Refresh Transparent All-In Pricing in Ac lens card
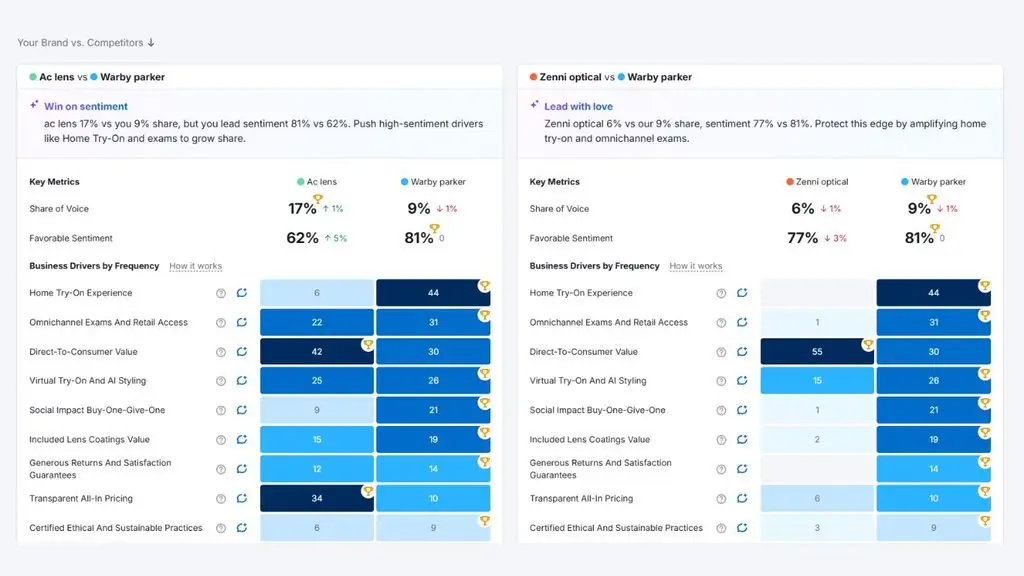 [x=242, y=498]
